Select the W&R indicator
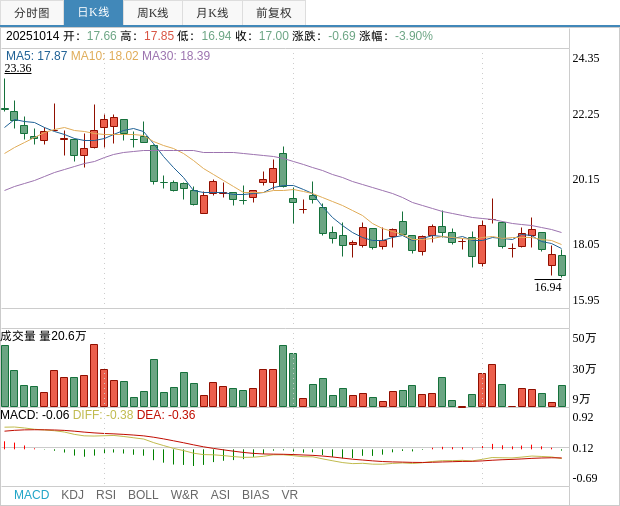Image resolution: width=620 pixels, height=506 pixels. (x=184, y=495)
